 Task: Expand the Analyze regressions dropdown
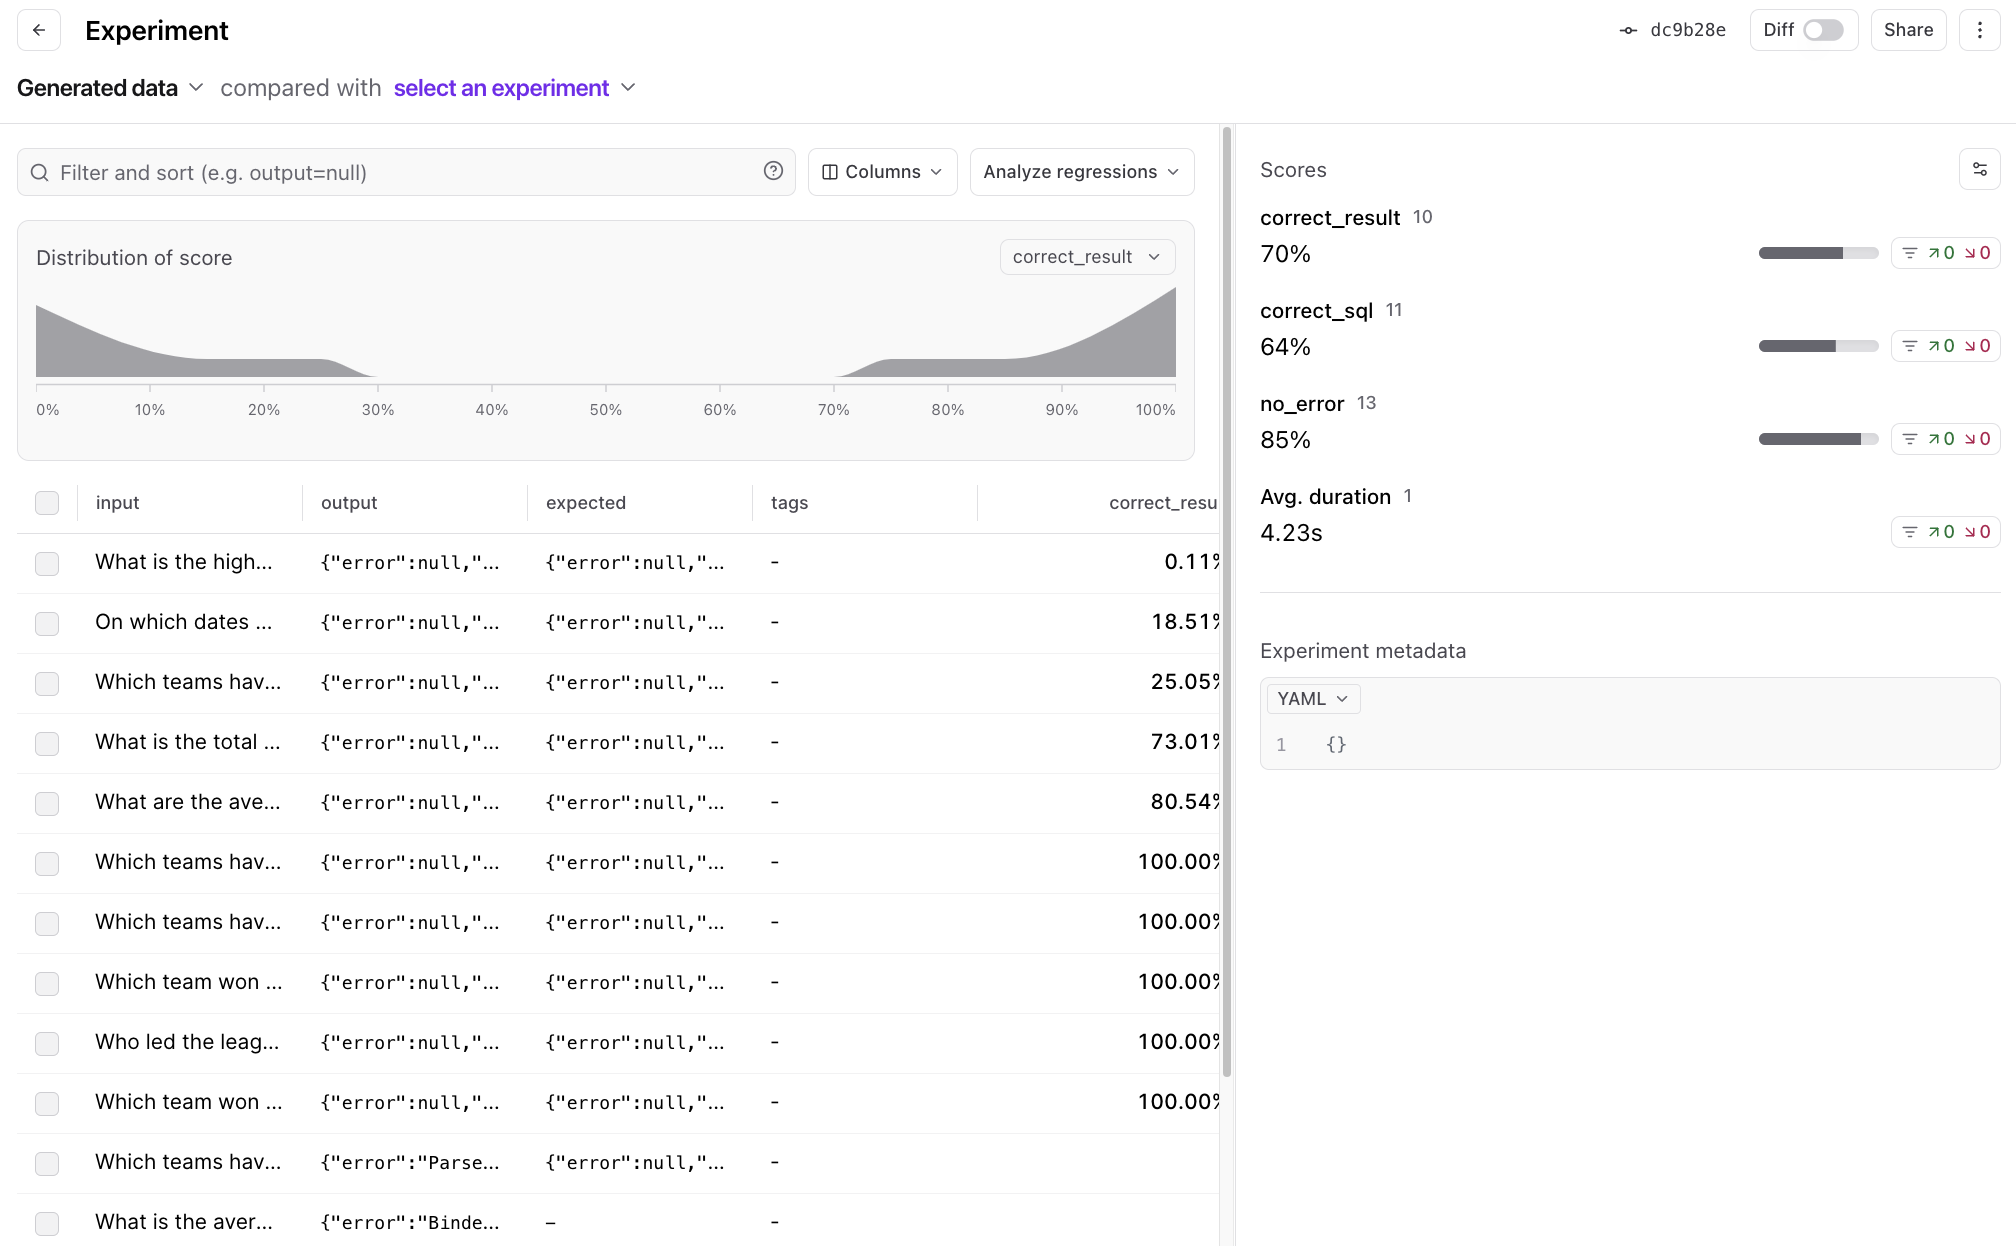coord(1081,172)
